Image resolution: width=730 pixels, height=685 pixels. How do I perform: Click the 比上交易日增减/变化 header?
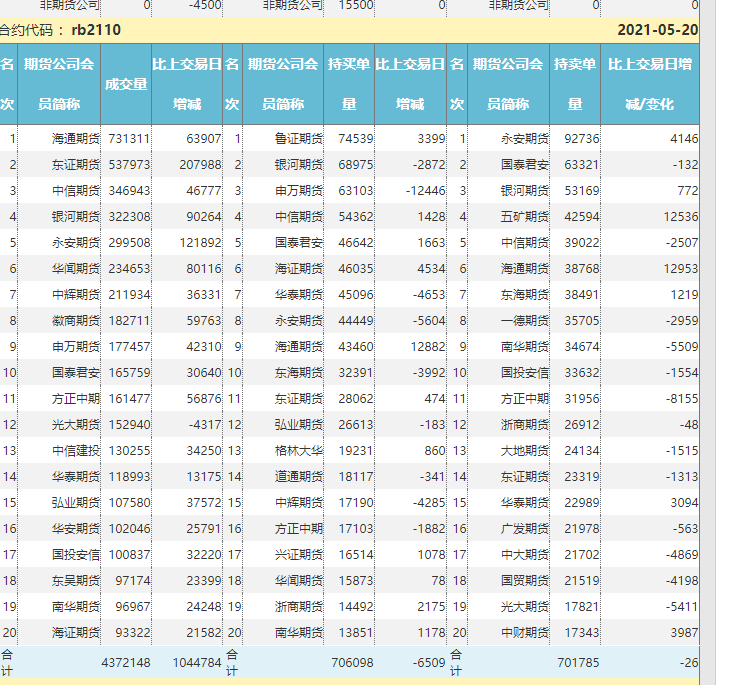(649, 84)
